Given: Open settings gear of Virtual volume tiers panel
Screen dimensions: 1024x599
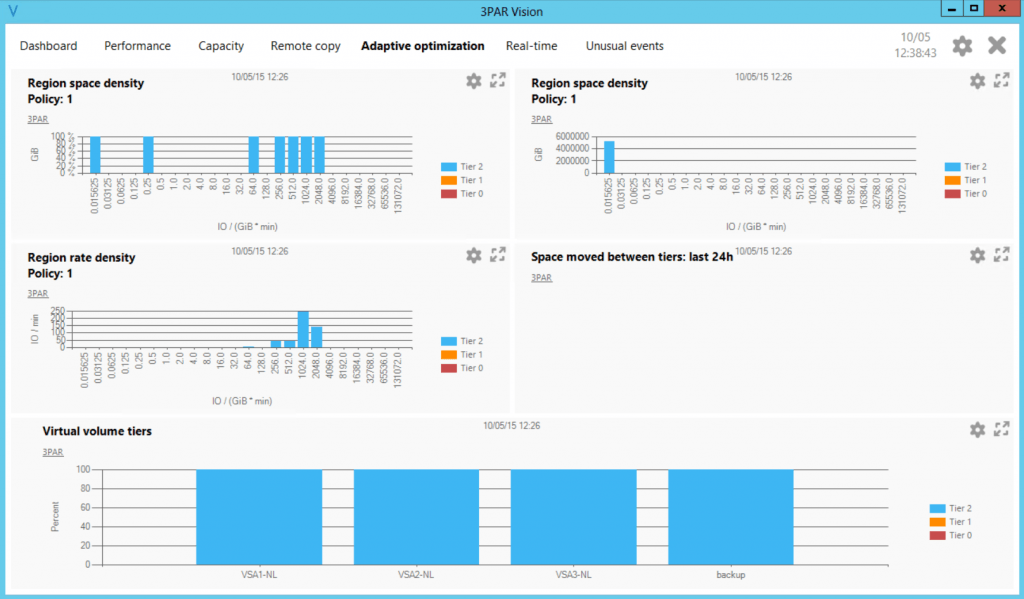Looking at the screenshot, I should click(x=977, y=430).
